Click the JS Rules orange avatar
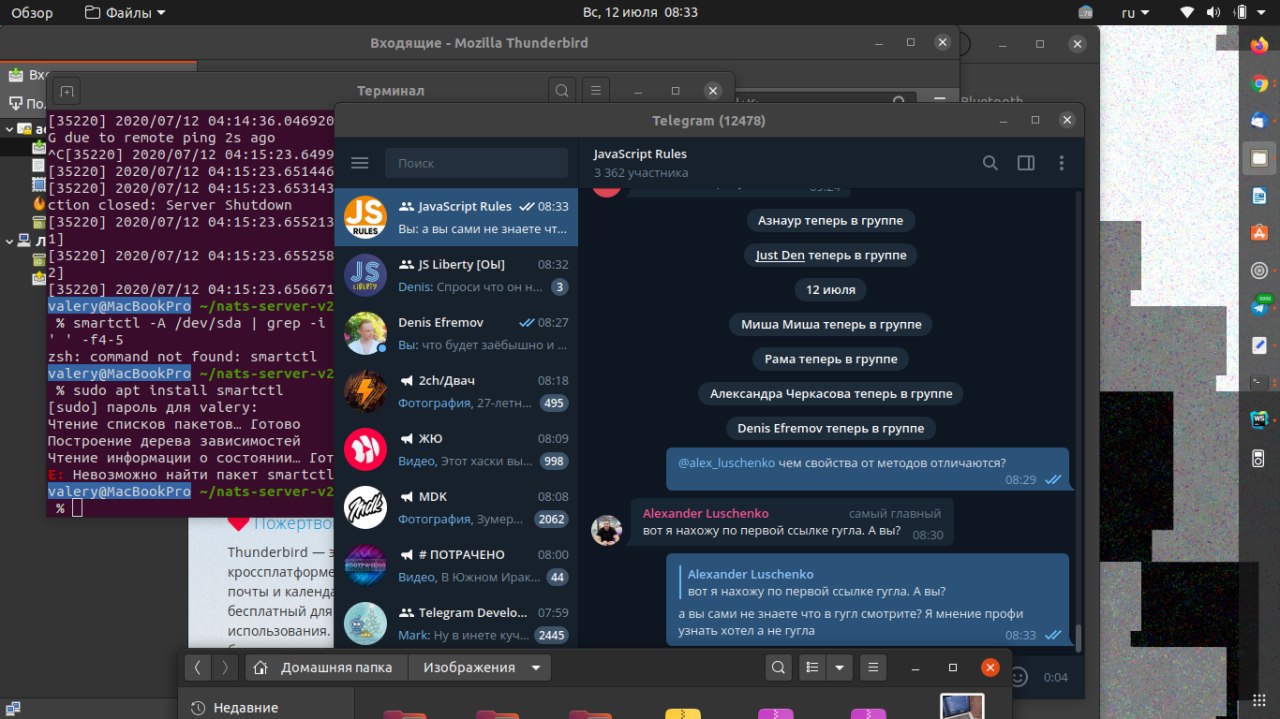Screen dimensions: 1280x719 pyautogui.click(x=365, y=217)
